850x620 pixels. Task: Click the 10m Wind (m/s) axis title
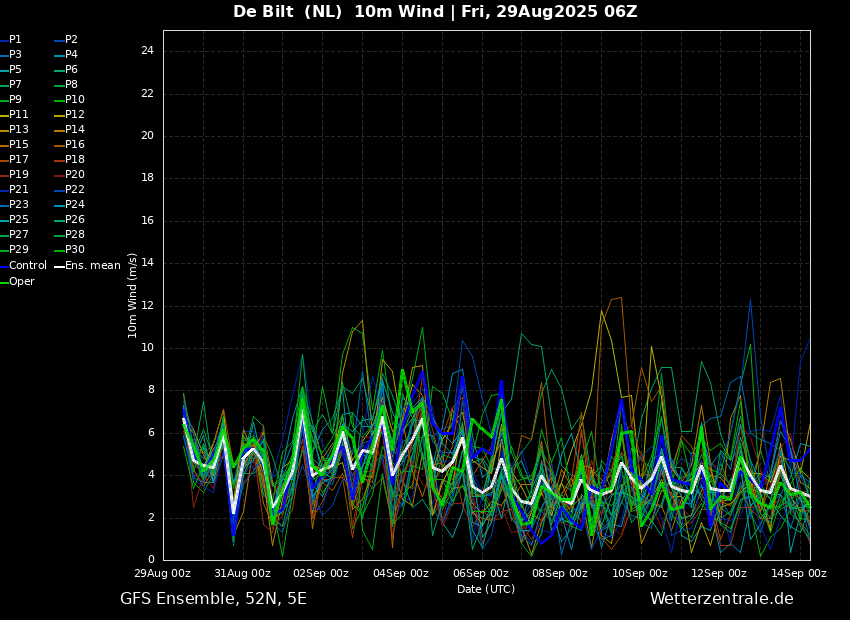[132, 296]
